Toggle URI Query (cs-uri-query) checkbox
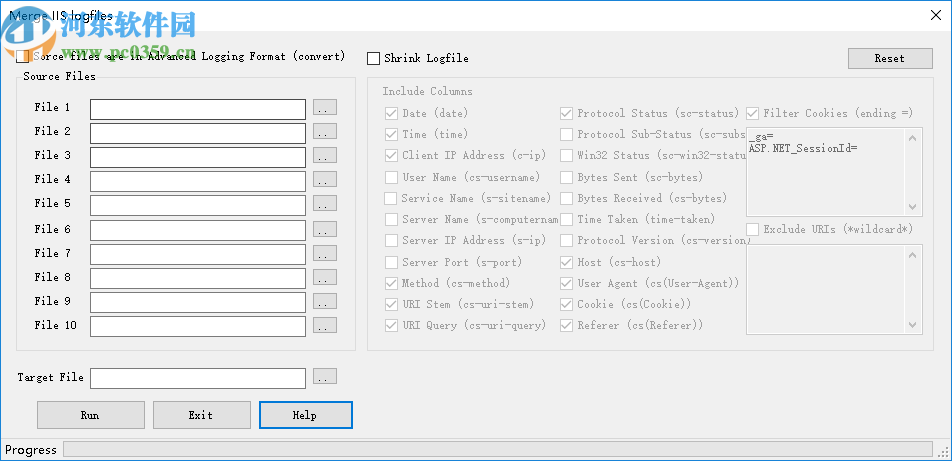This screenshot has height=461, width=952. [391, 326]
